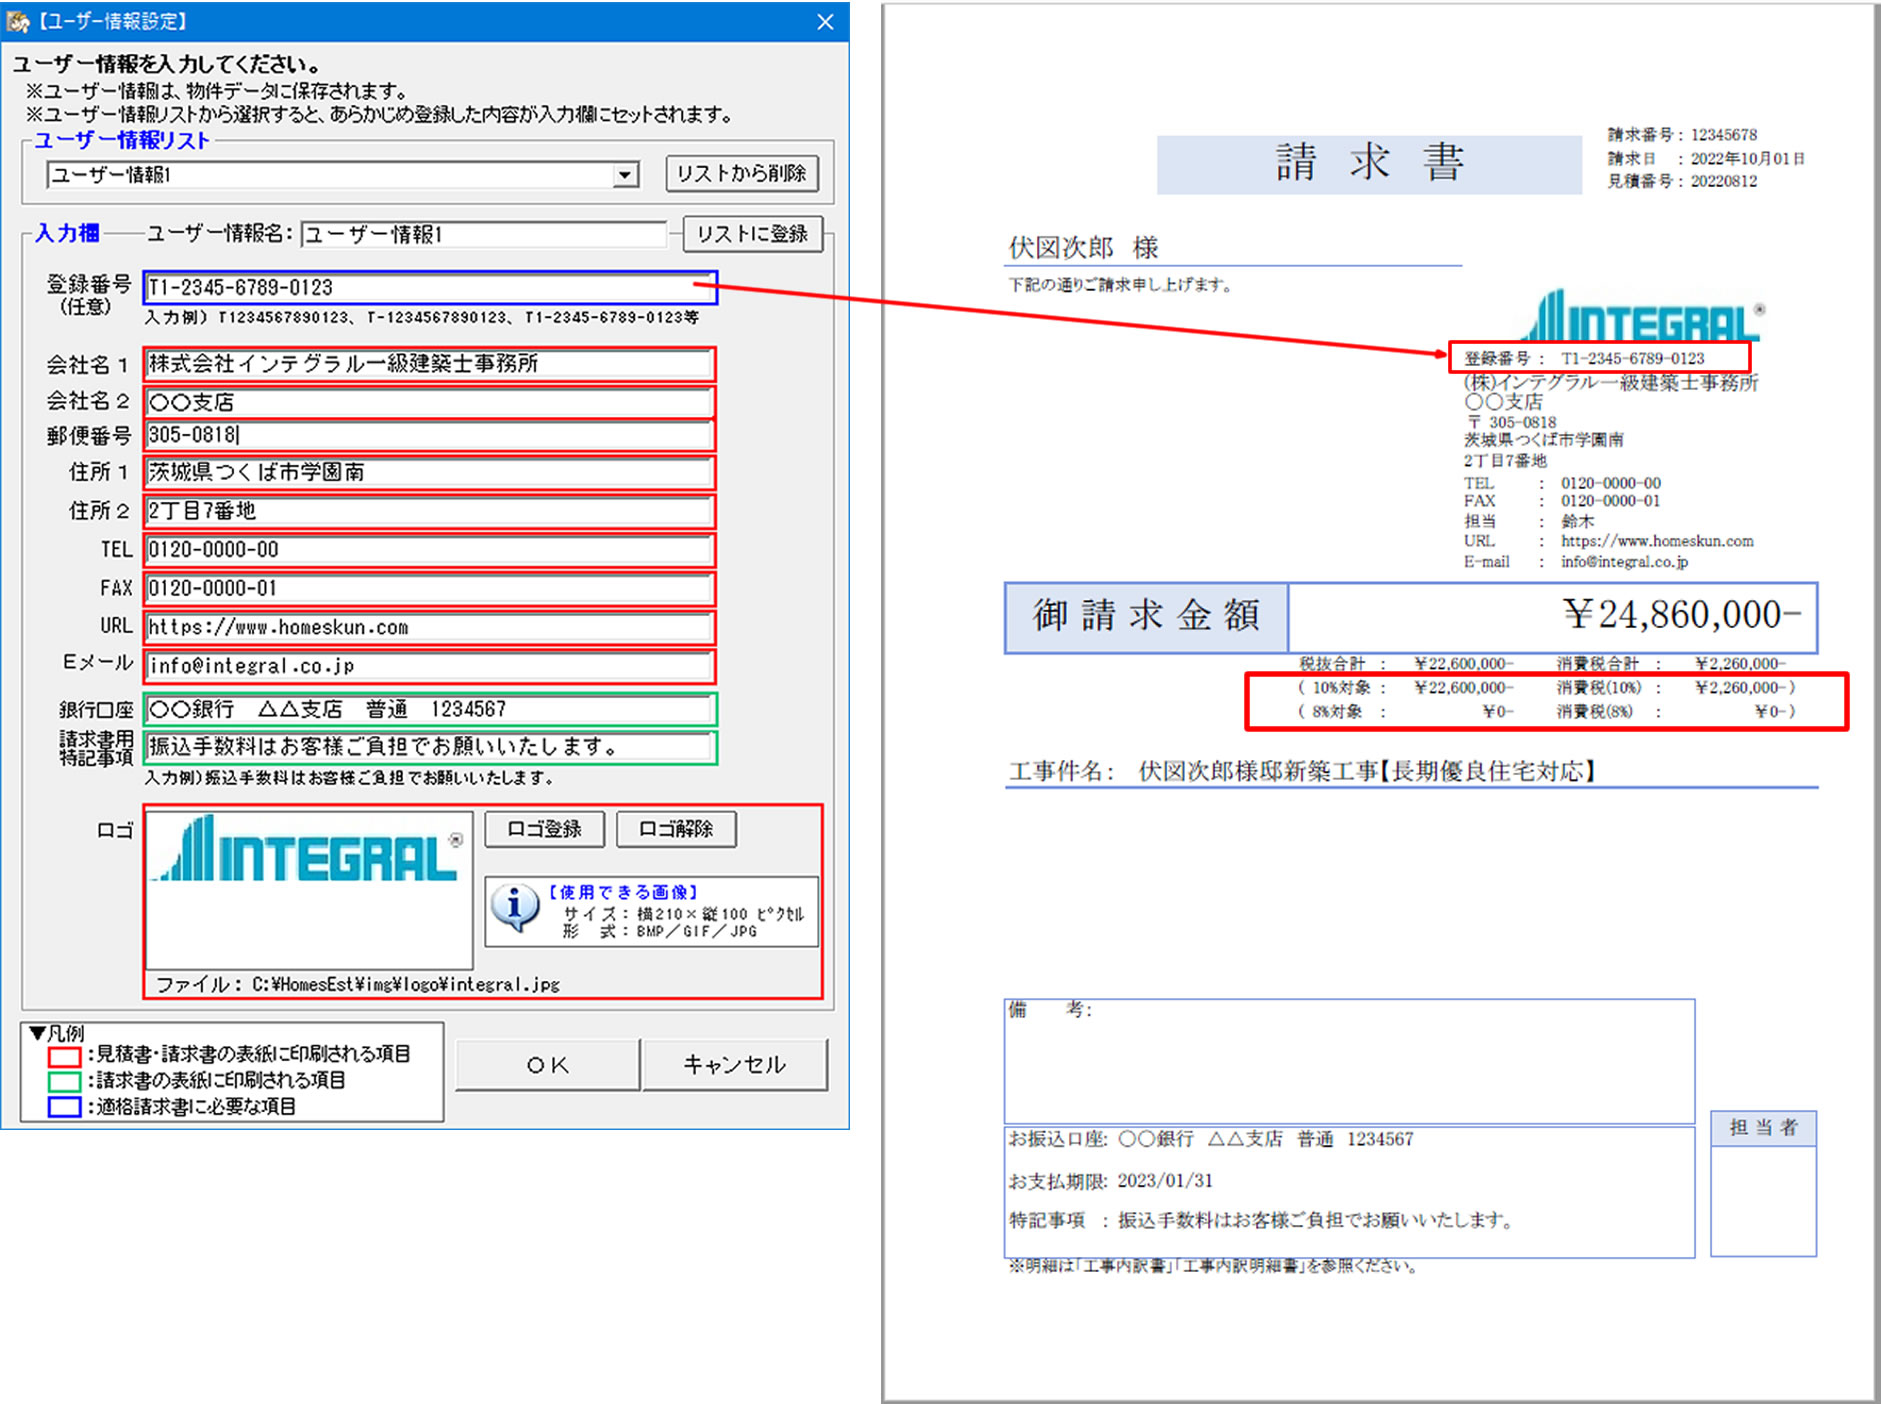Click the 登録番号 field with T1-2345-6789-0123
The height and width of the screenshot is (1404, 1881).
430,287
